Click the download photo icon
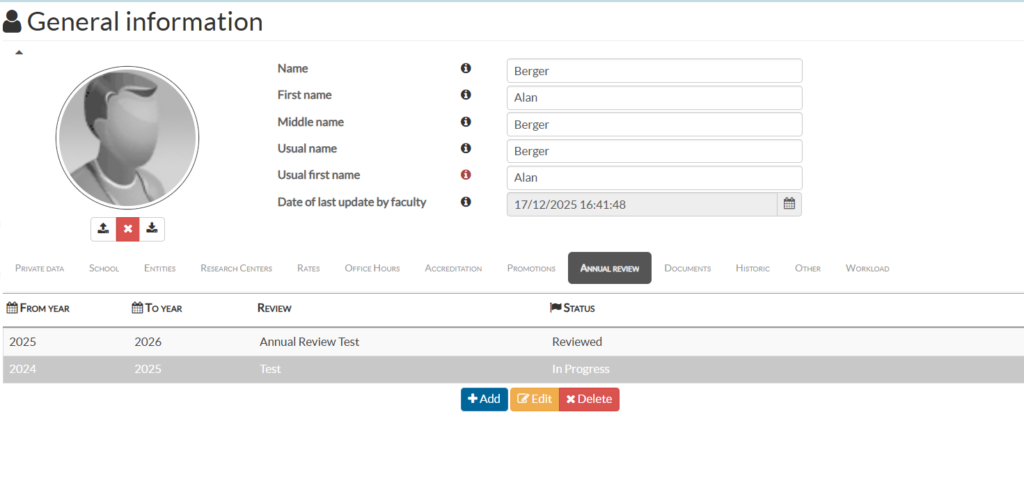The width and height of the screenshot is (1024, 483). (152, 228)
